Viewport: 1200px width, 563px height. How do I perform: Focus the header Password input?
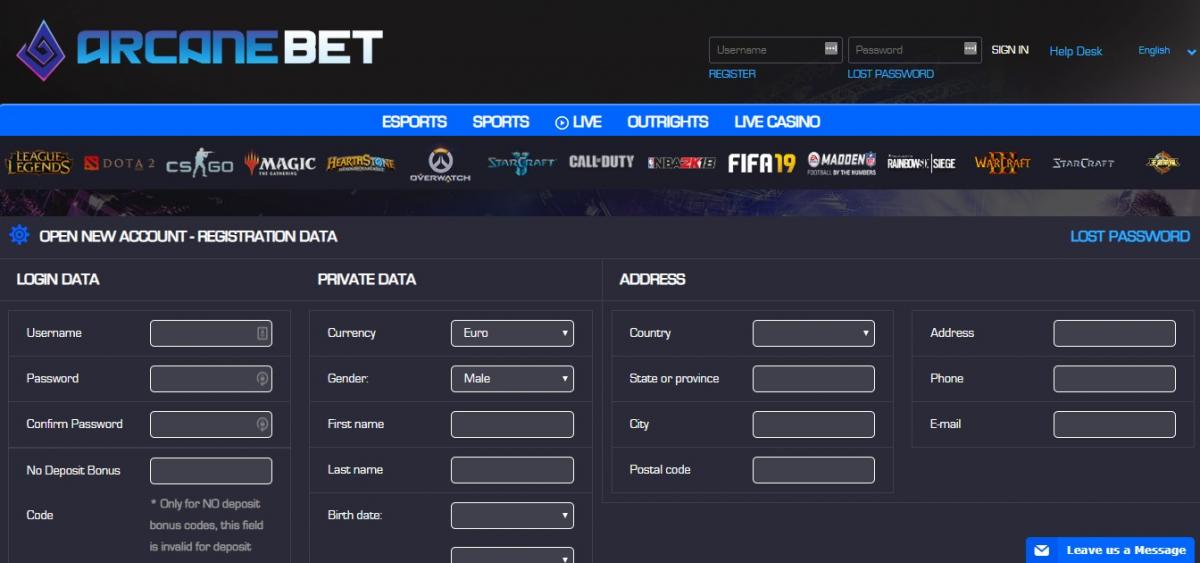[x=915, y=49]
